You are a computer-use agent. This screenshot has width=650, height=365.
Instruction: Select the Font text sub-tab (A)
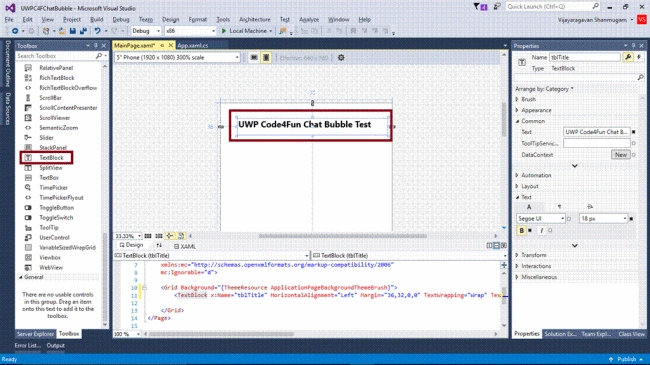pos(529,207)
